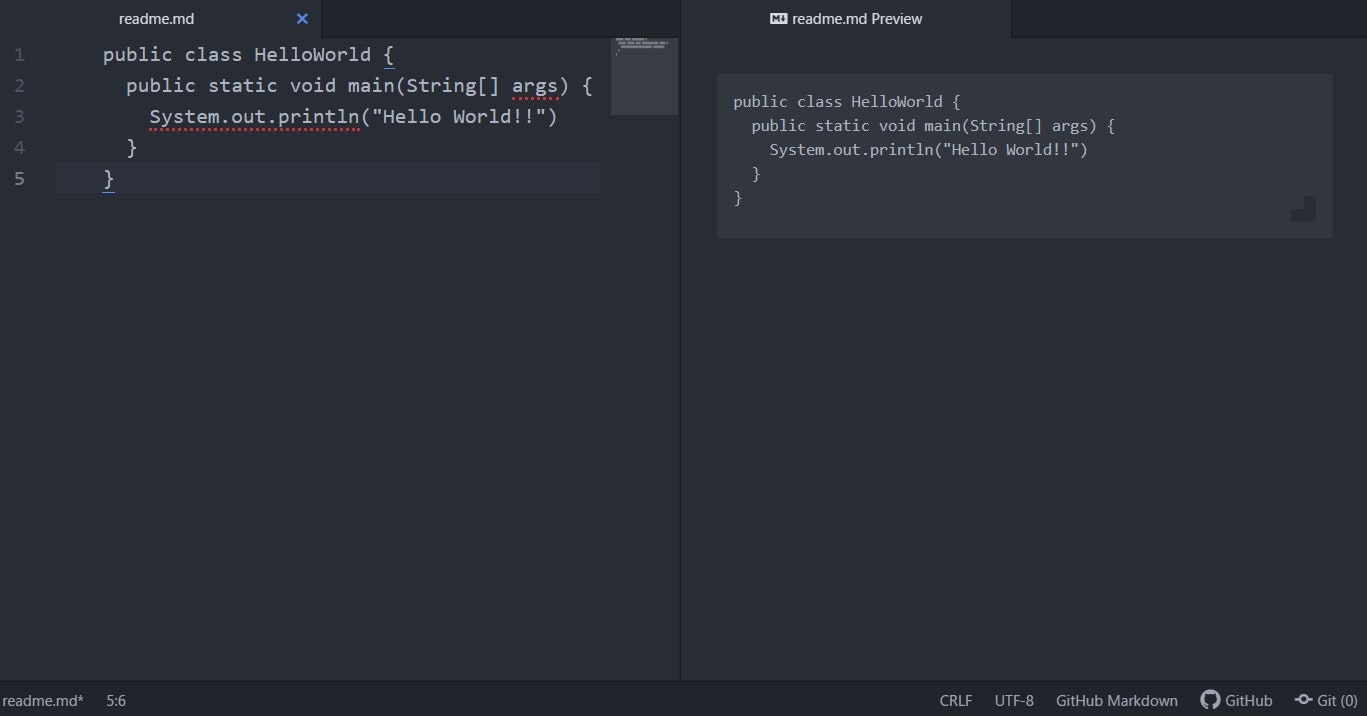Click the readme.md* file name in status bar
Screen dimensions: 1367x716
[43, 700]
